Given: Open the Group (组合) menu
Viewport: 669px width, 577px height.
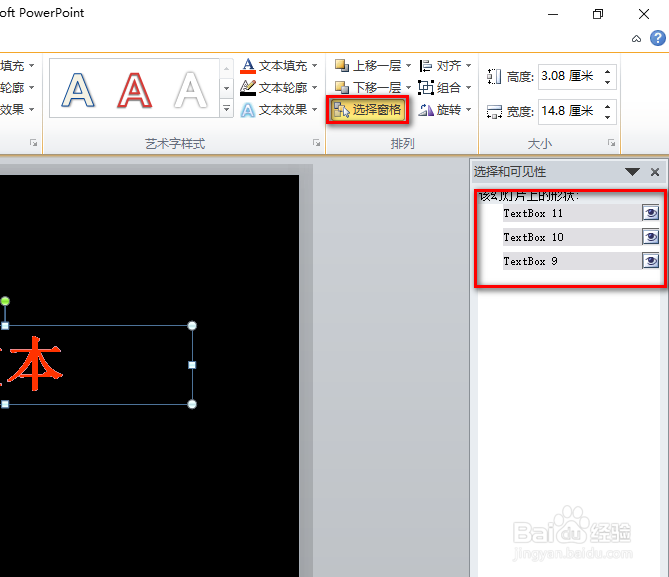Looking at the screenshot, I should 445,87.
